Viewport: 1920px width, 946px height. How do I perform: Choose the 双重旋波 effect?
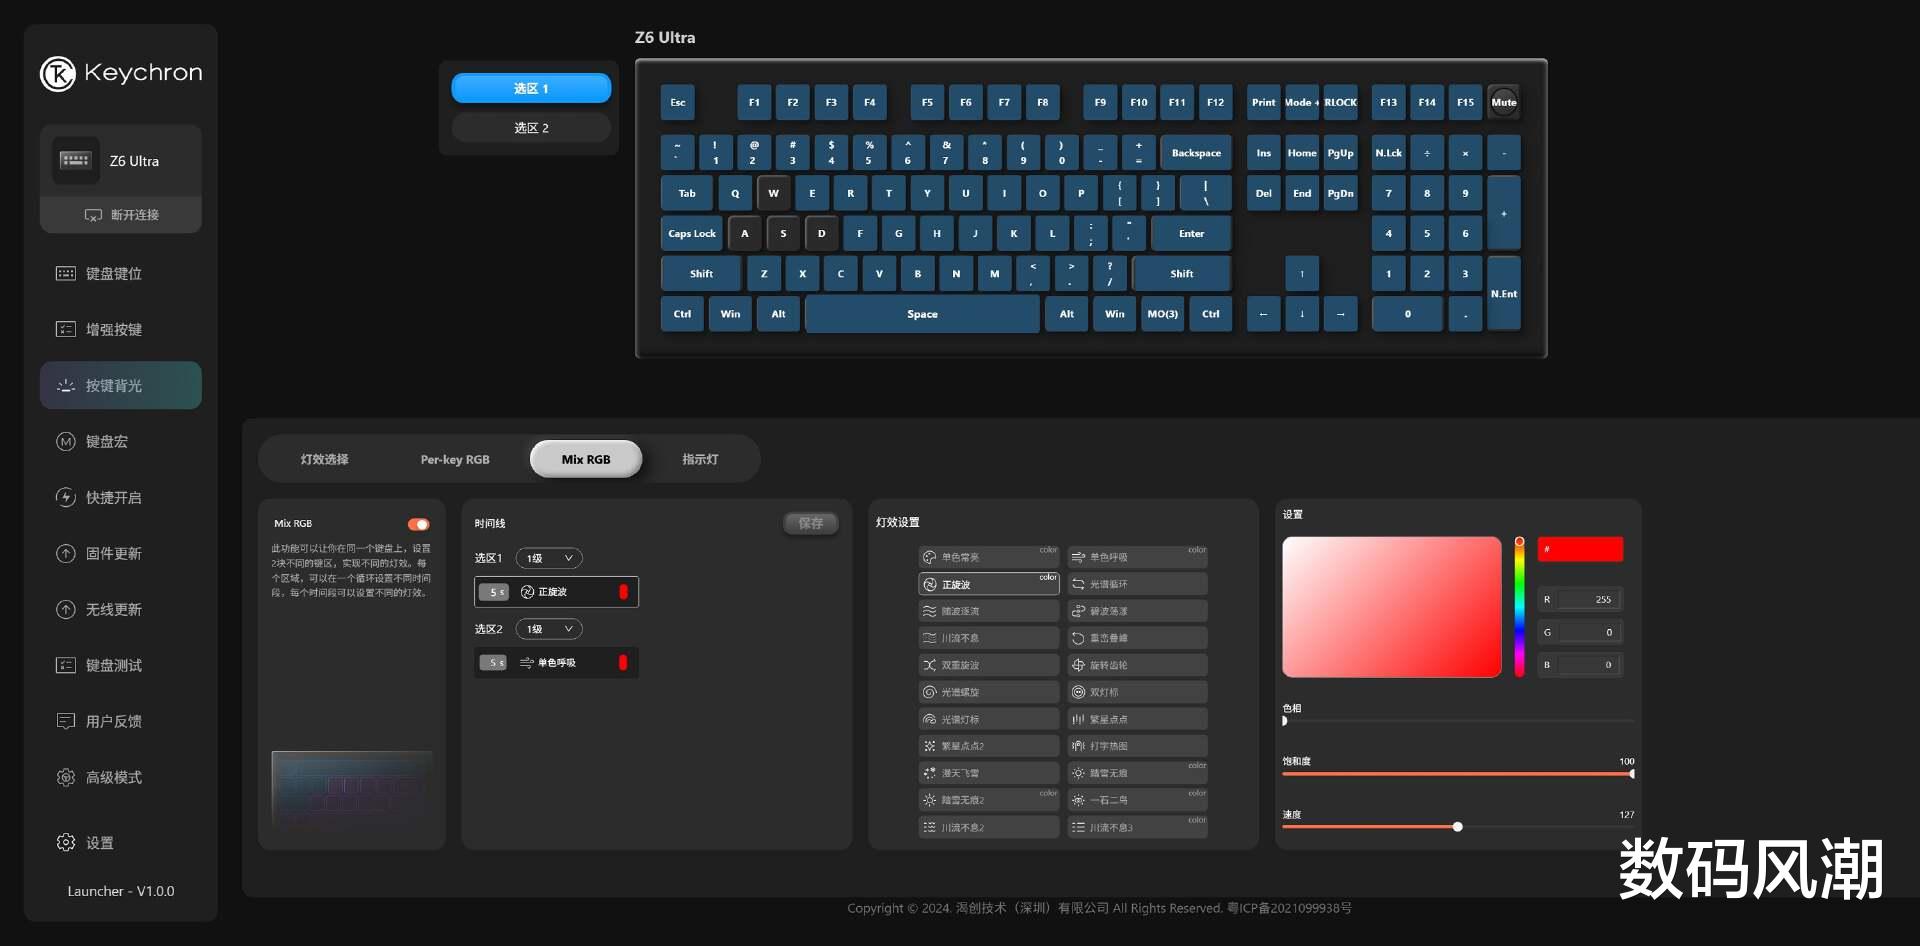pos(988,665)
